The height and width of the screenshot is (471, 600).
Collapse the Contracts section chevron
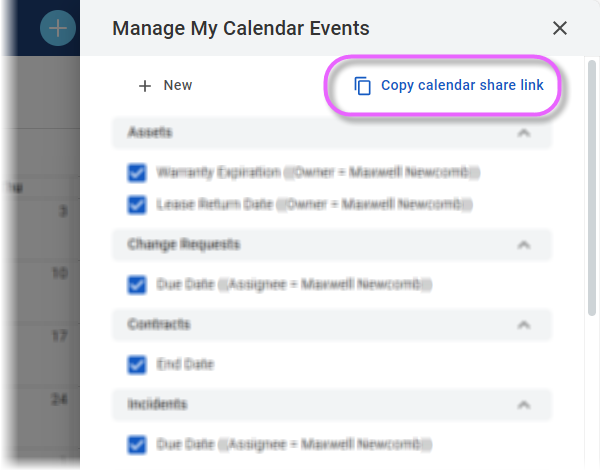(524, 325)
